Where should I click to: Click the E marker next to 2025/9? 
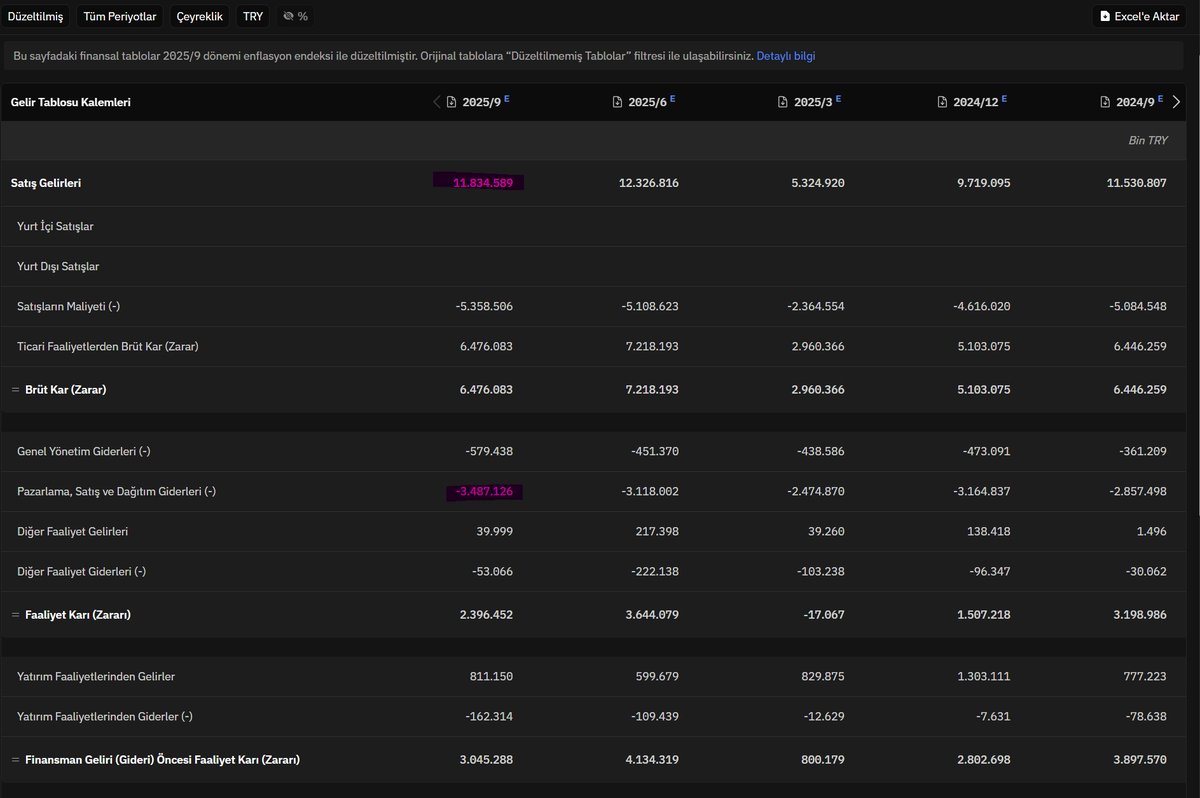coord(507,98)
